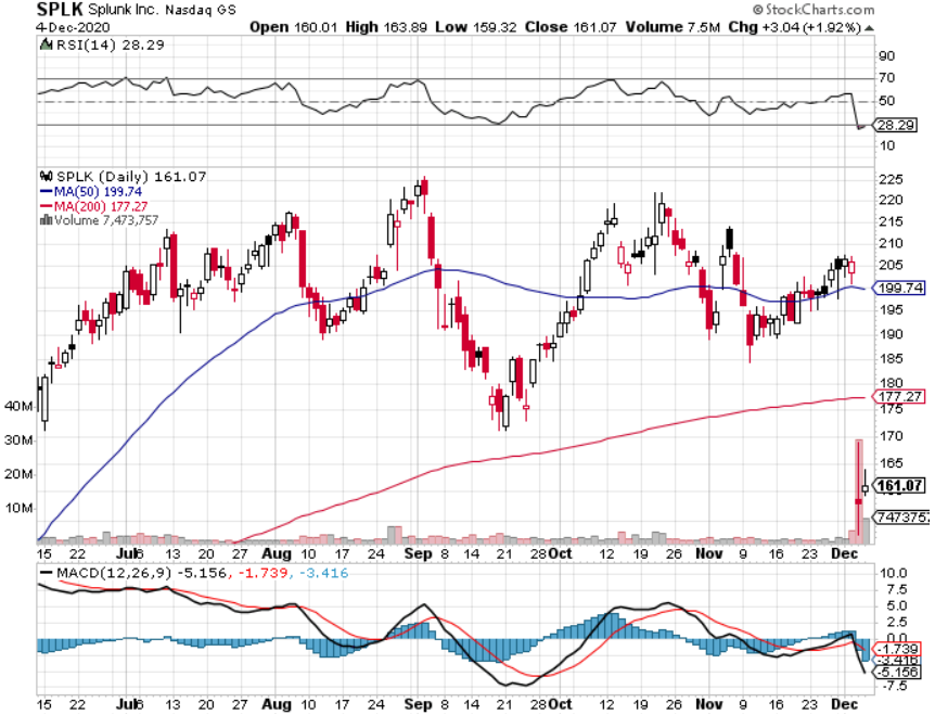Click the tall red December volume spike bar
This screenshot has width=934, height=714.
[858, 492]
